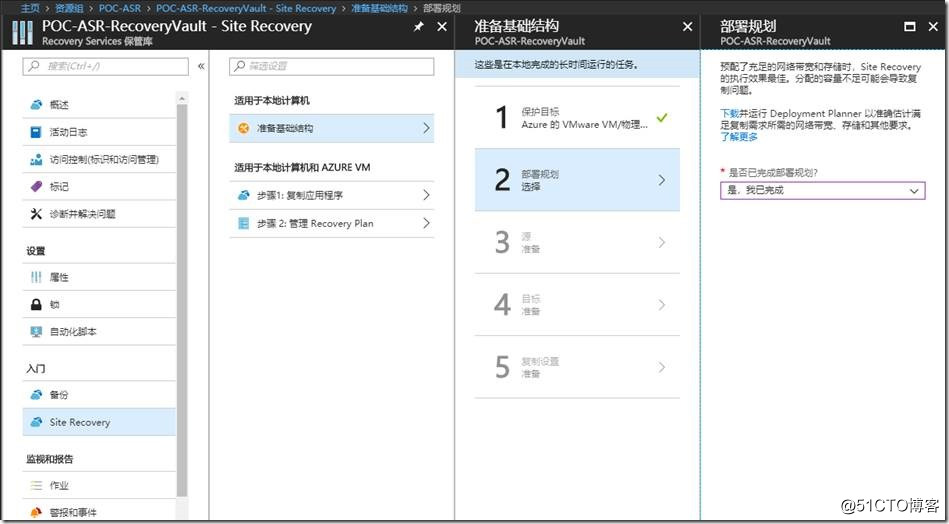Click the purple 标记 tag icon
This screenshot has height=524, width=949.
[x=36, y=187]
